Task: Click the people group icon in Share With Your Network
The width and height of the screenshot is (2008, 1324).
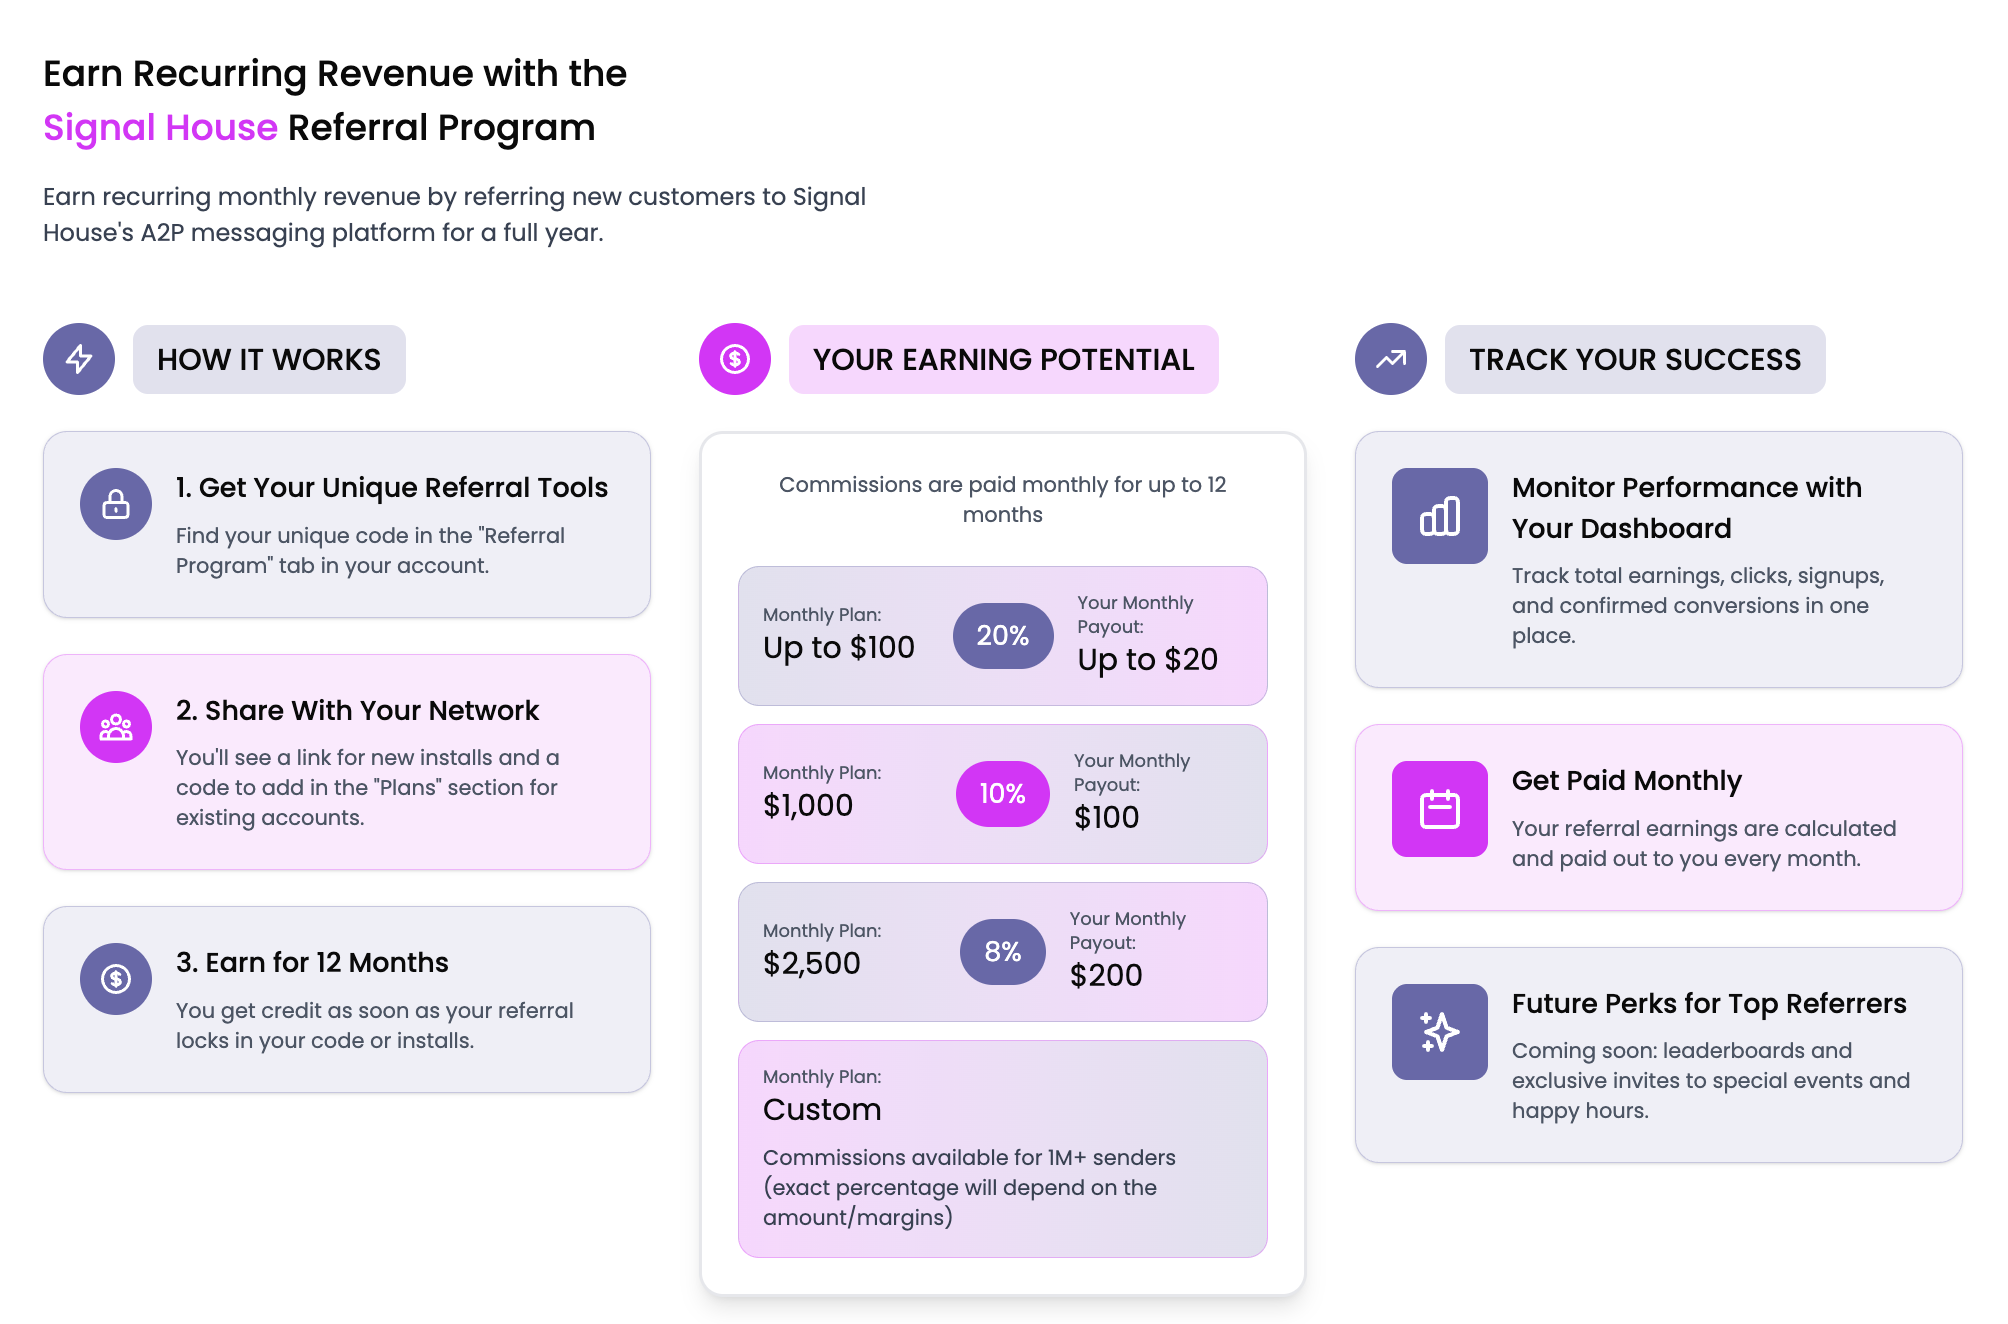Action: pos(116,727)
